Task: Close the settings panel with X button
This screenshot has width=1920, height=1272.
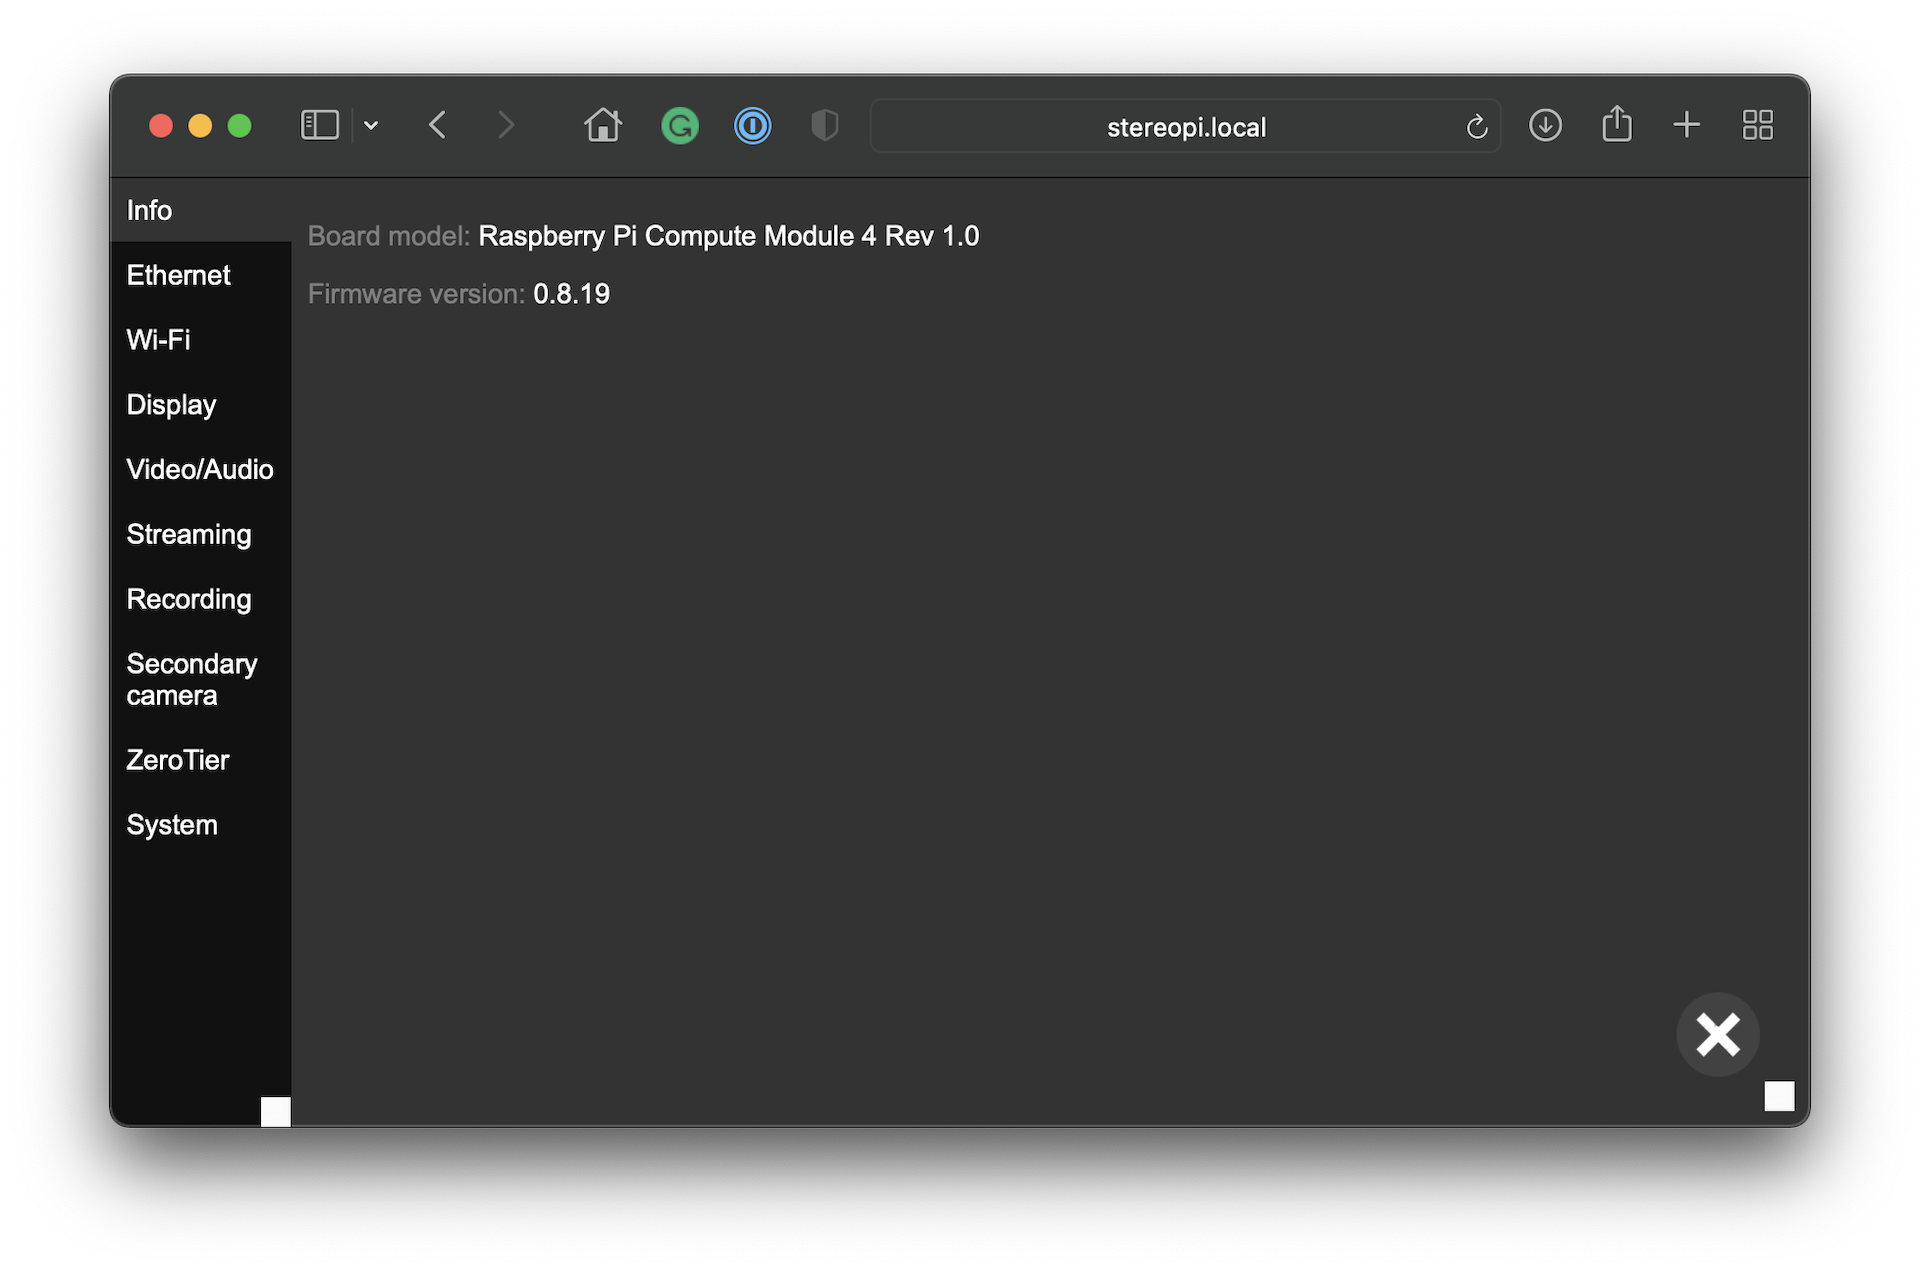Action: [x=1717, y=1034]
